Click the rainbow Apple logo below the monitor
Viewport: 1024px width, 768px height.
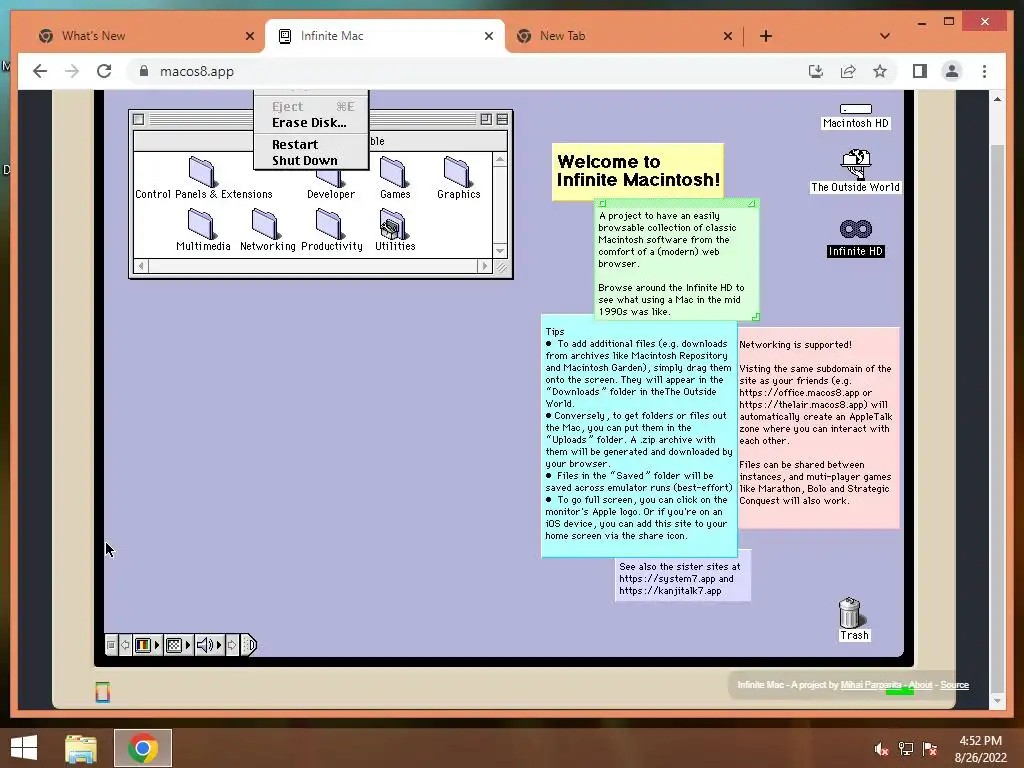[x=103, y=692]
